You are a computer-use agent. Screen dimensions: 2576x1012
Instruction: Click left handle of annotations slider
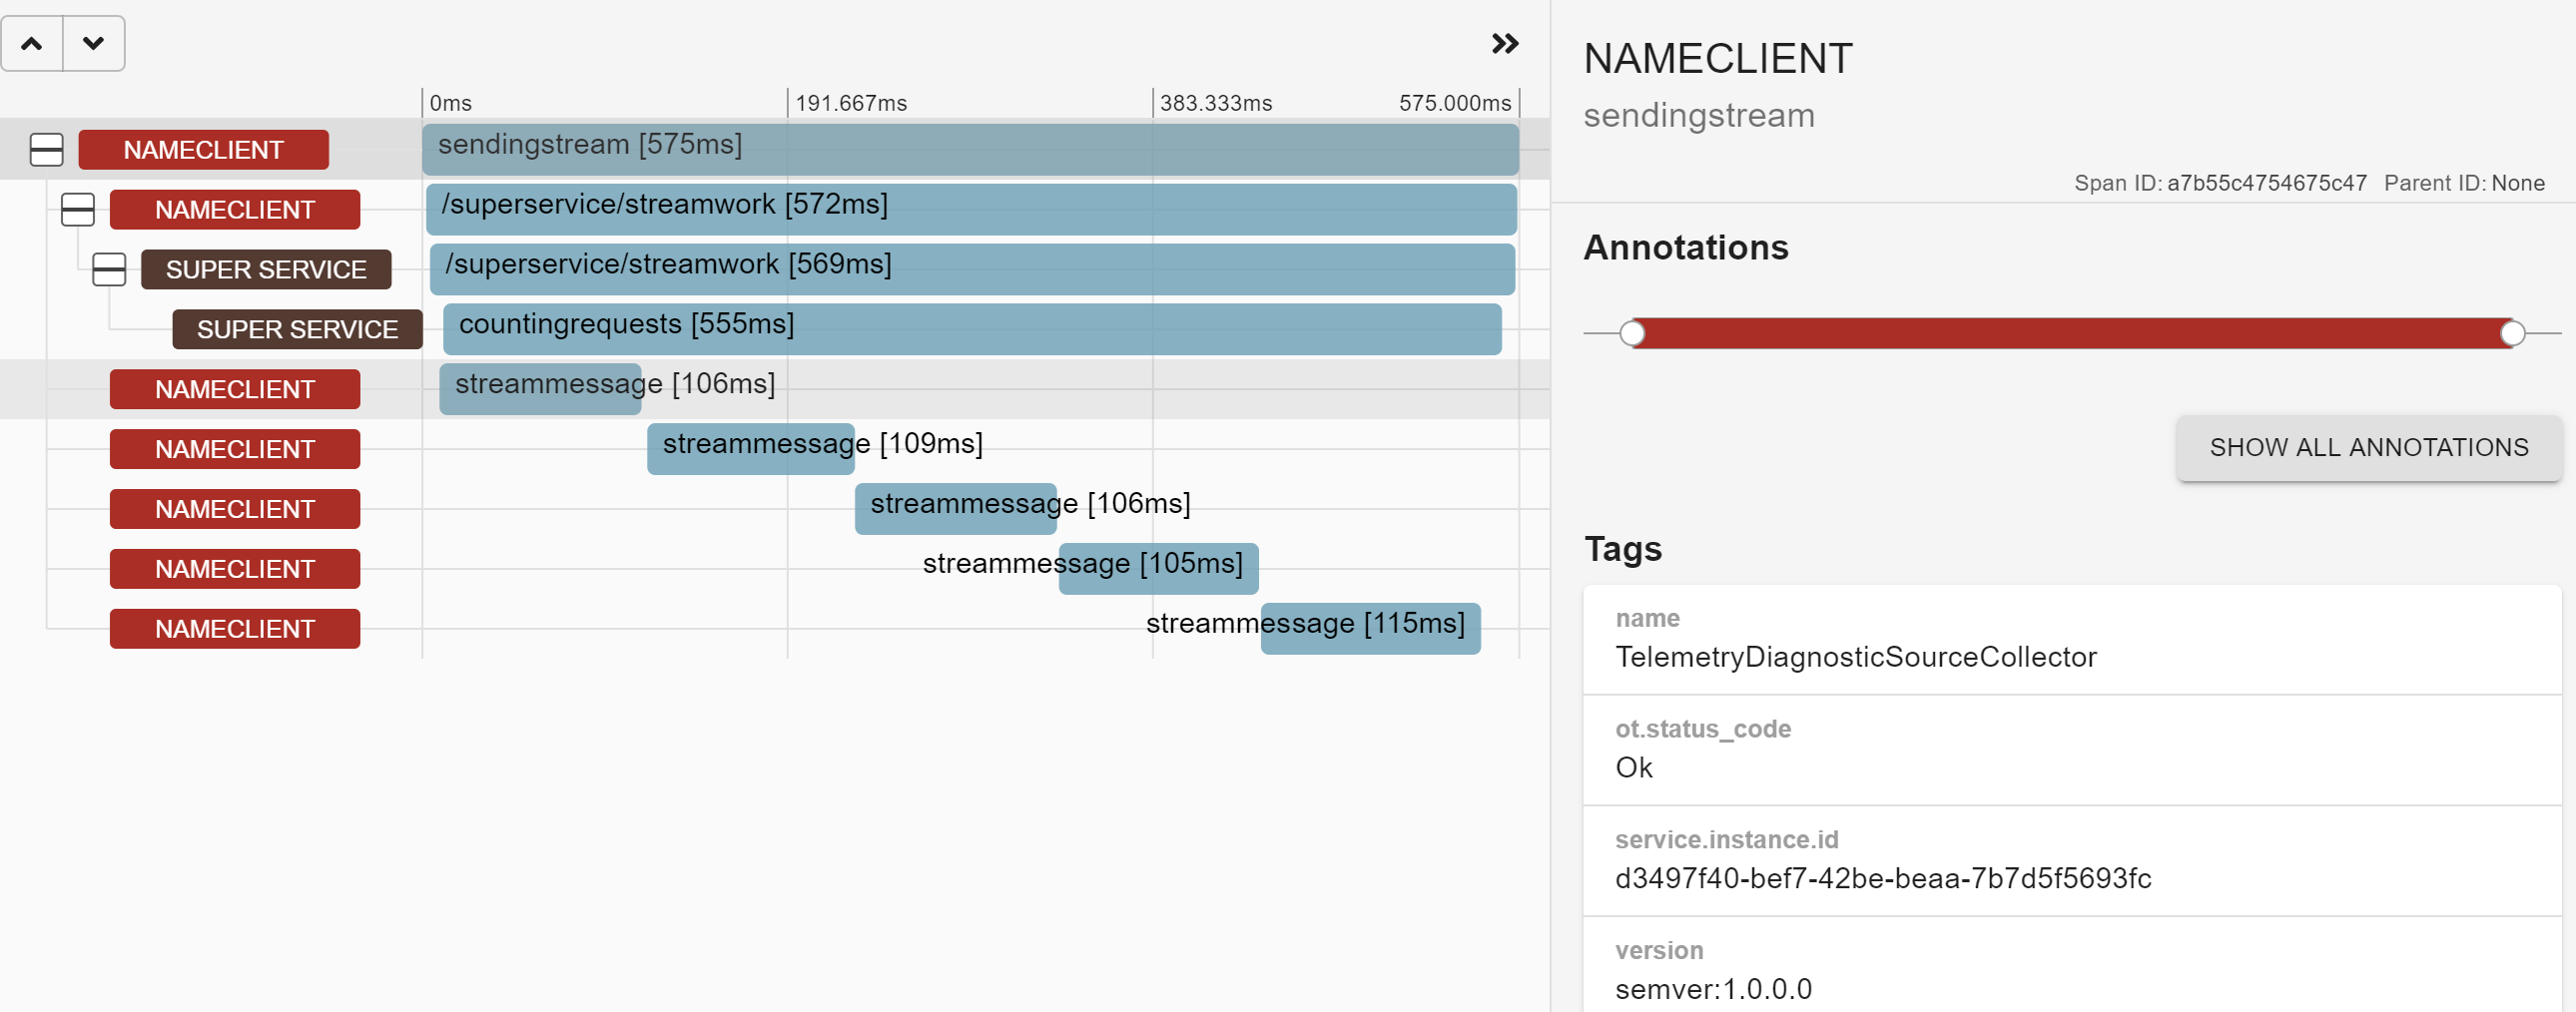click(x=1632, y=333)
